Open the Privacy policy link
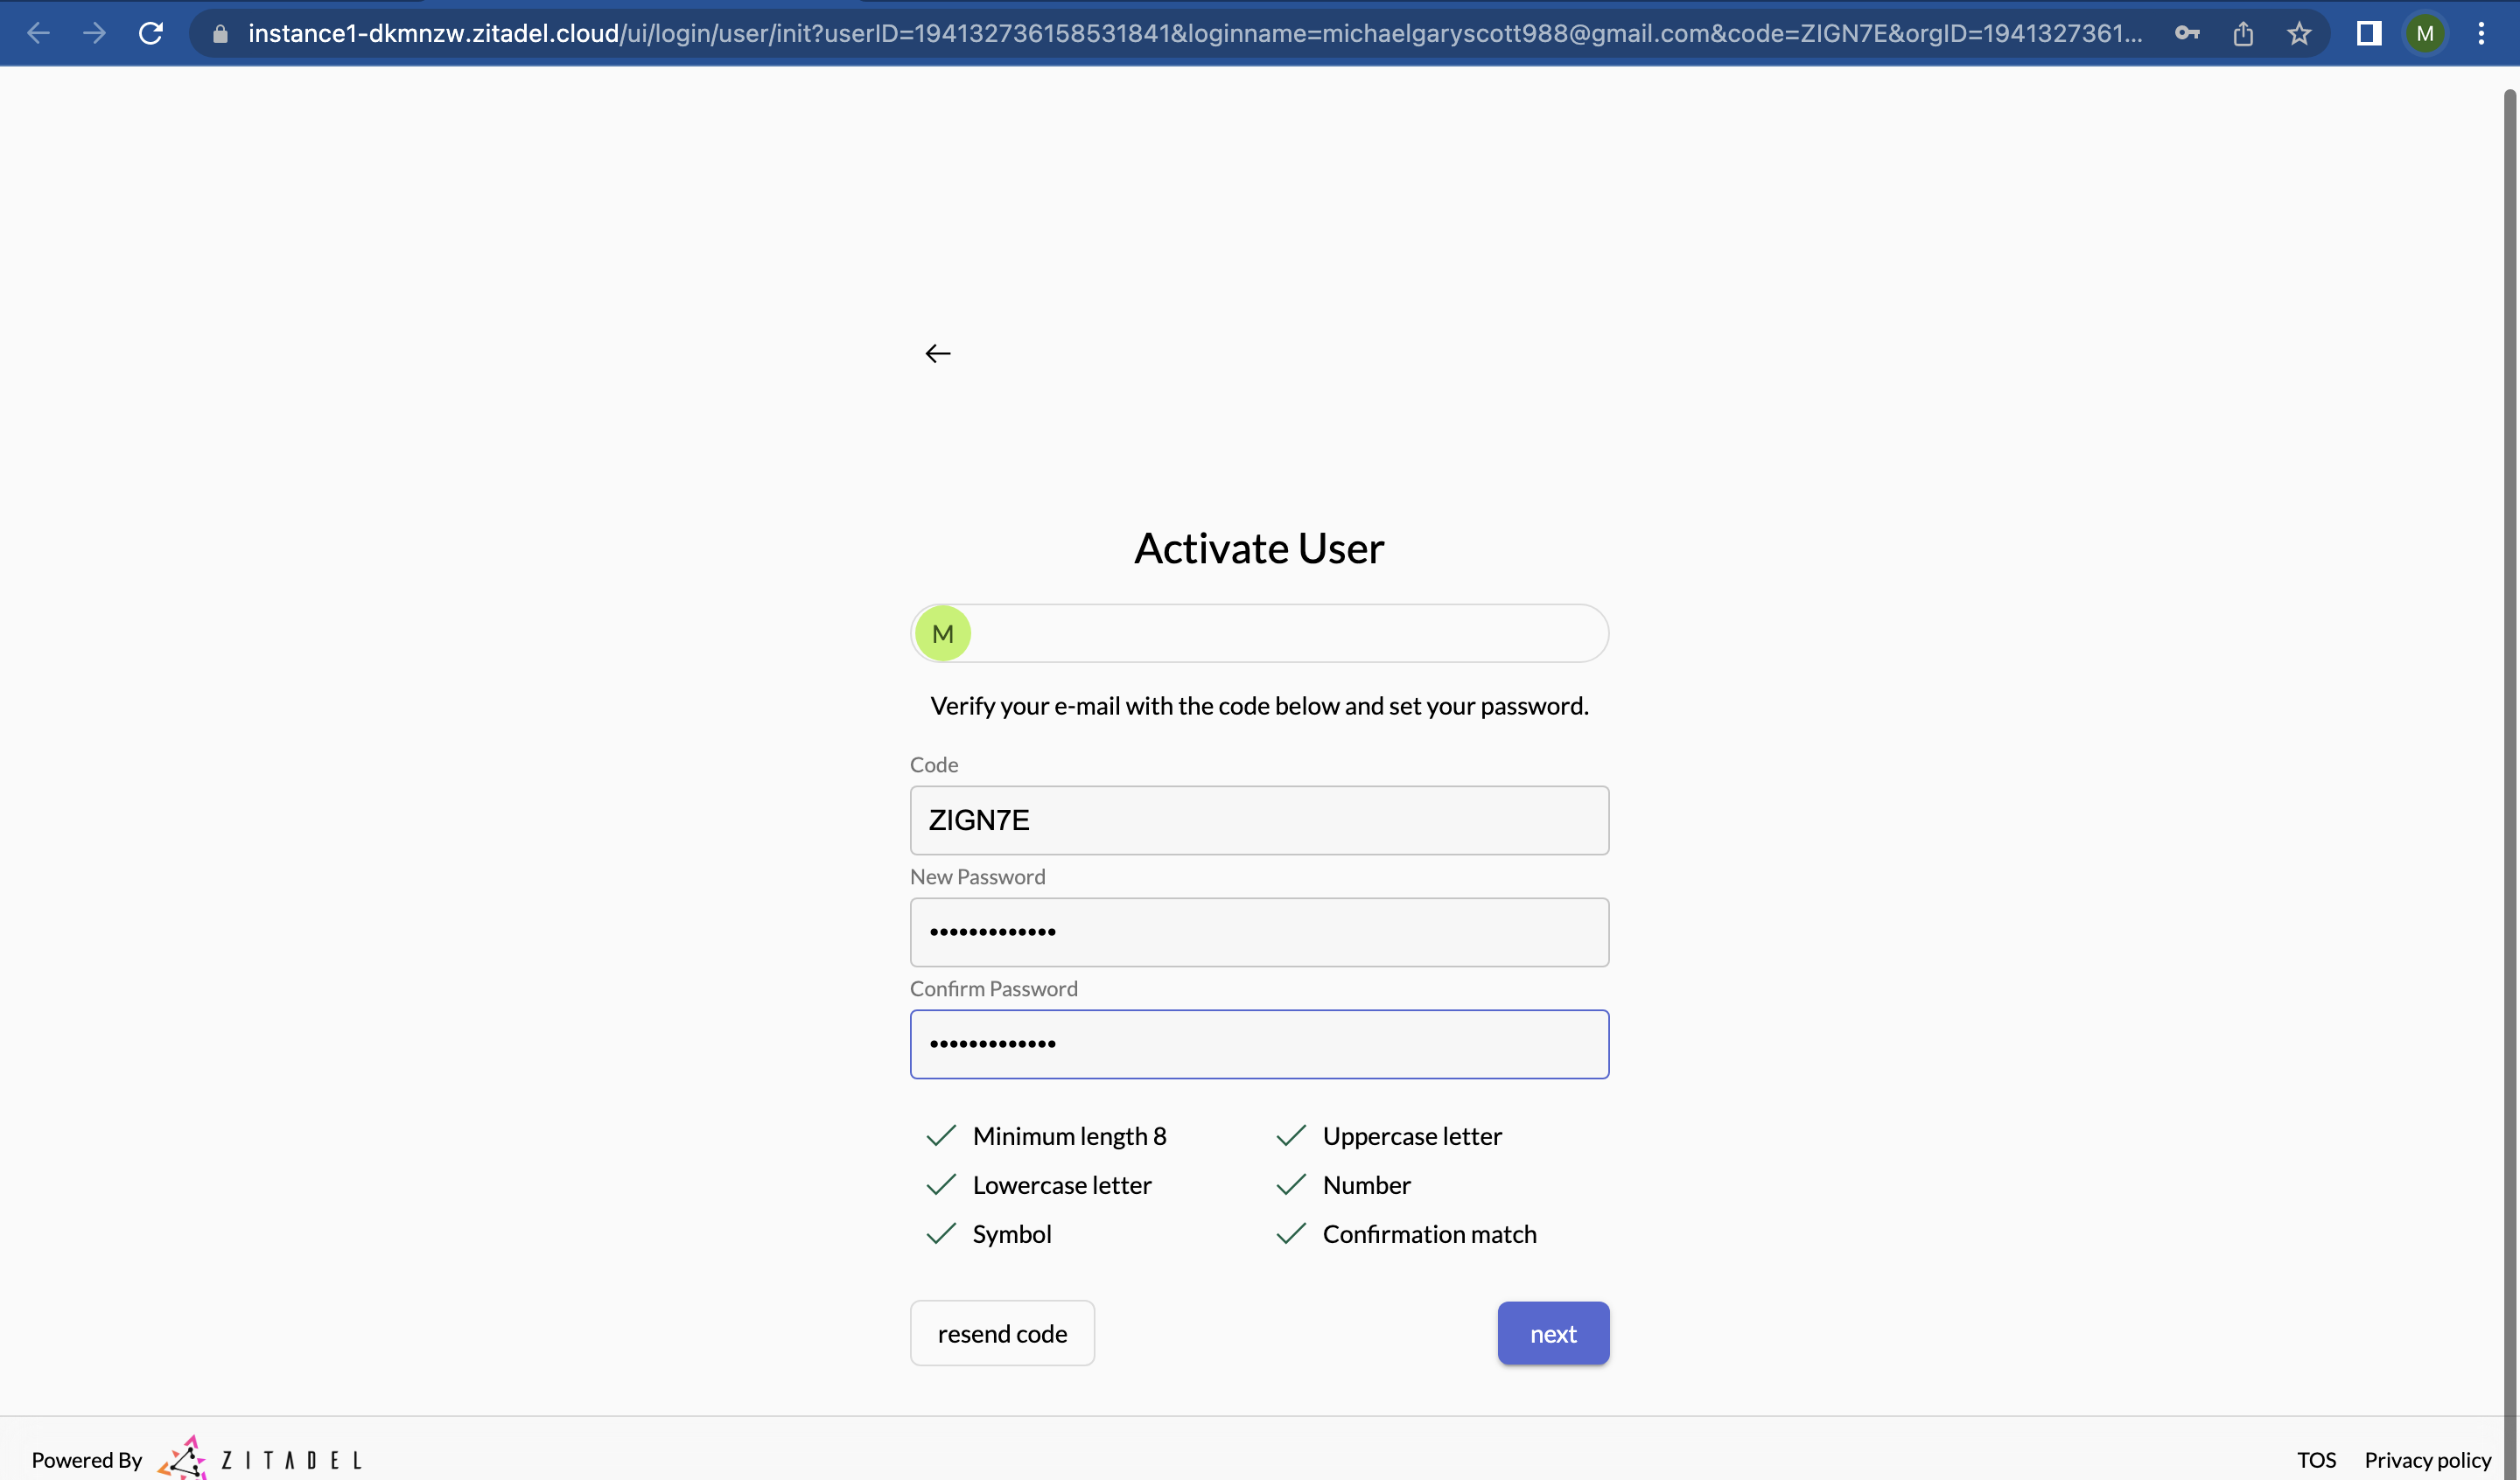Viewport: 2520px width, 1480px height. pos(2427,1459)
